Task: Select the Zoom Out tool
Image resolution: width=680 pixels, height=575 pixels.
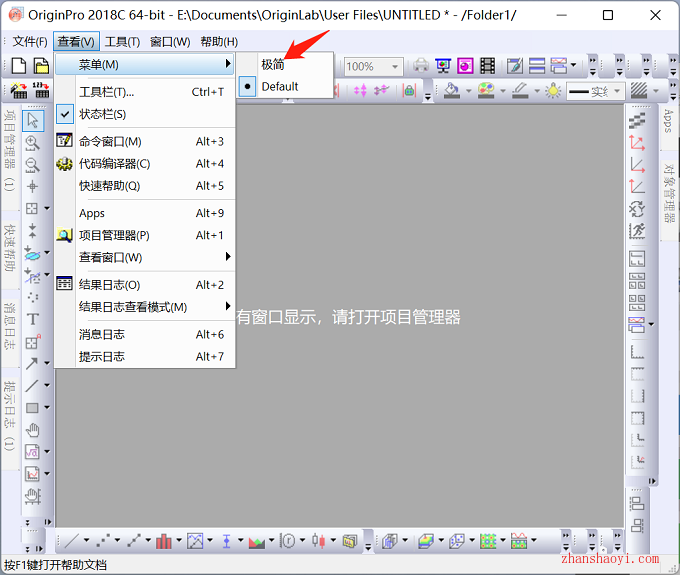Action: tap(33, 165)
